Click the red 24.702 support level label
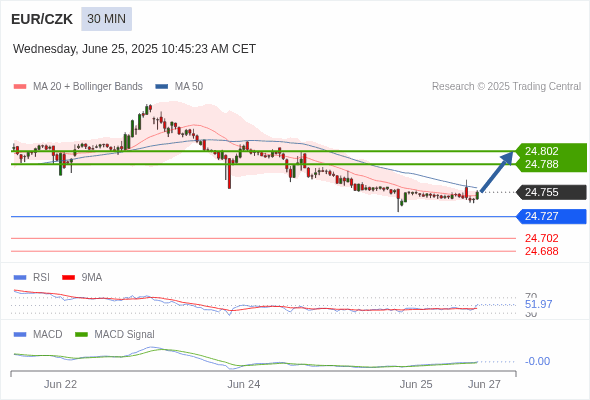Screen dimensions: 590x400 pos(542,238)
